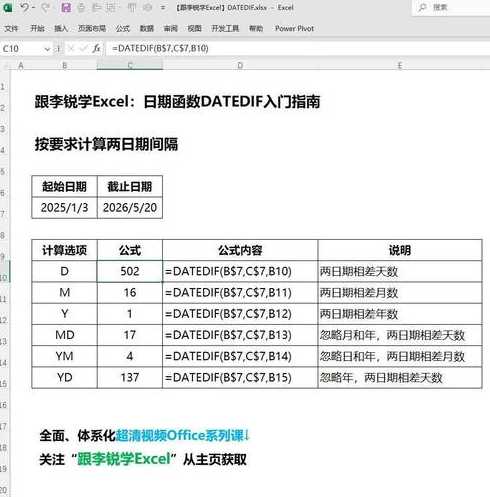Select end date cell 2026/5/20

pos(130,208)
